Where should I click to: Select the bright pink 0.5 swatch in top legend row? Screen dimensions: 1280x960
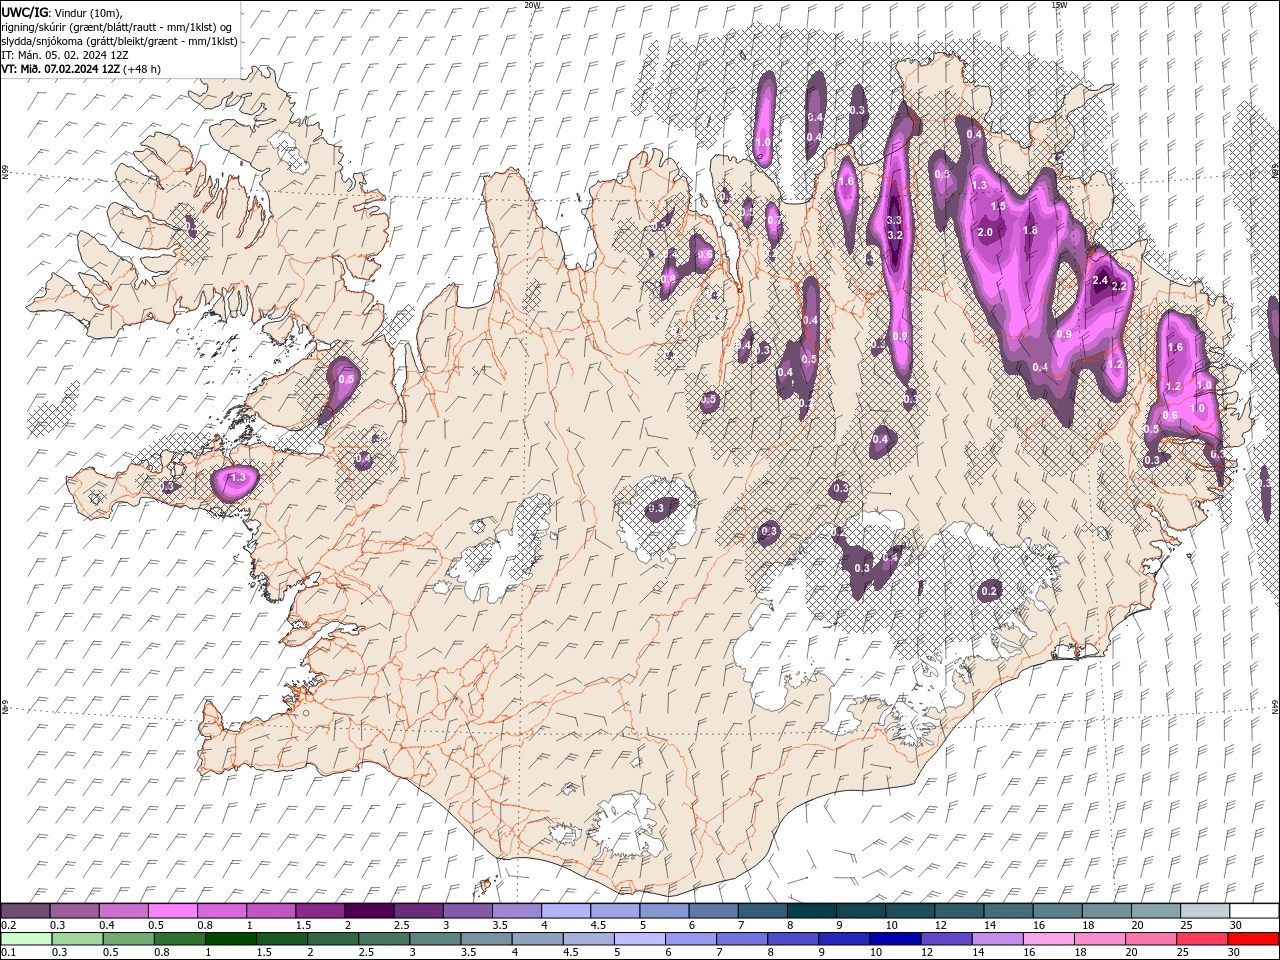172,911
